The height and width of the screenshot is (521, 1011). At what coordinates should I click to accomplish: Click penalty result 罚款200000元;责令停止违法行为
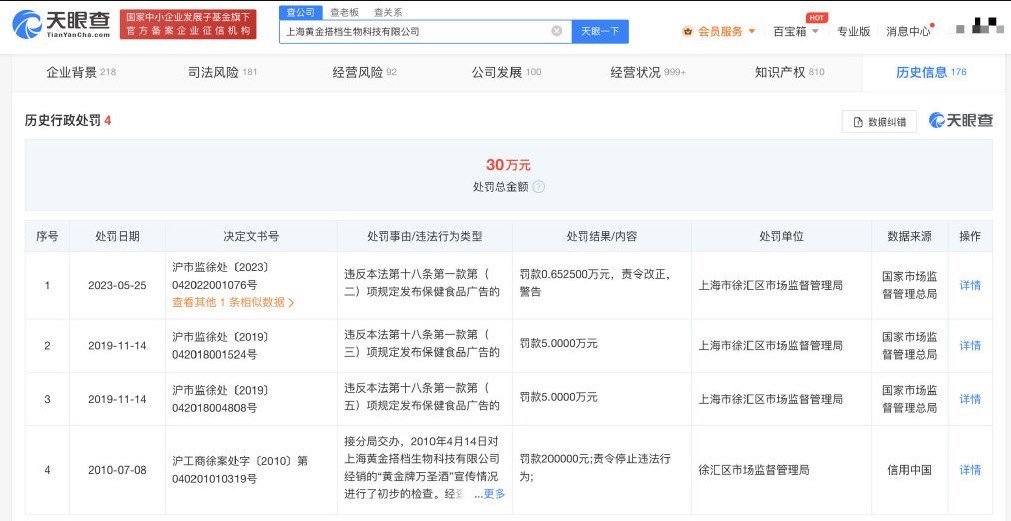click(596, 468)
